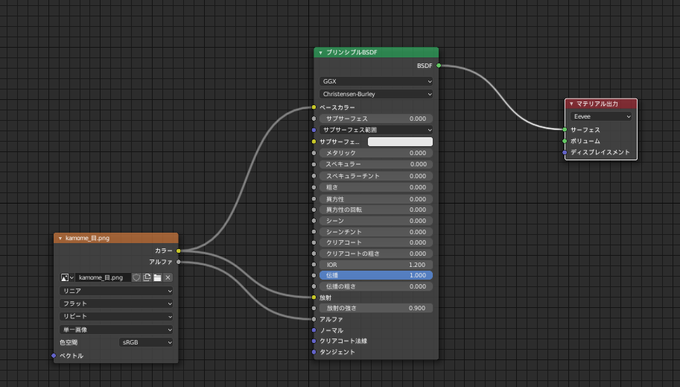The image size is (680, 387).
Task: Click the kamome_目.png image name field
Action: (x=103, y=277)
